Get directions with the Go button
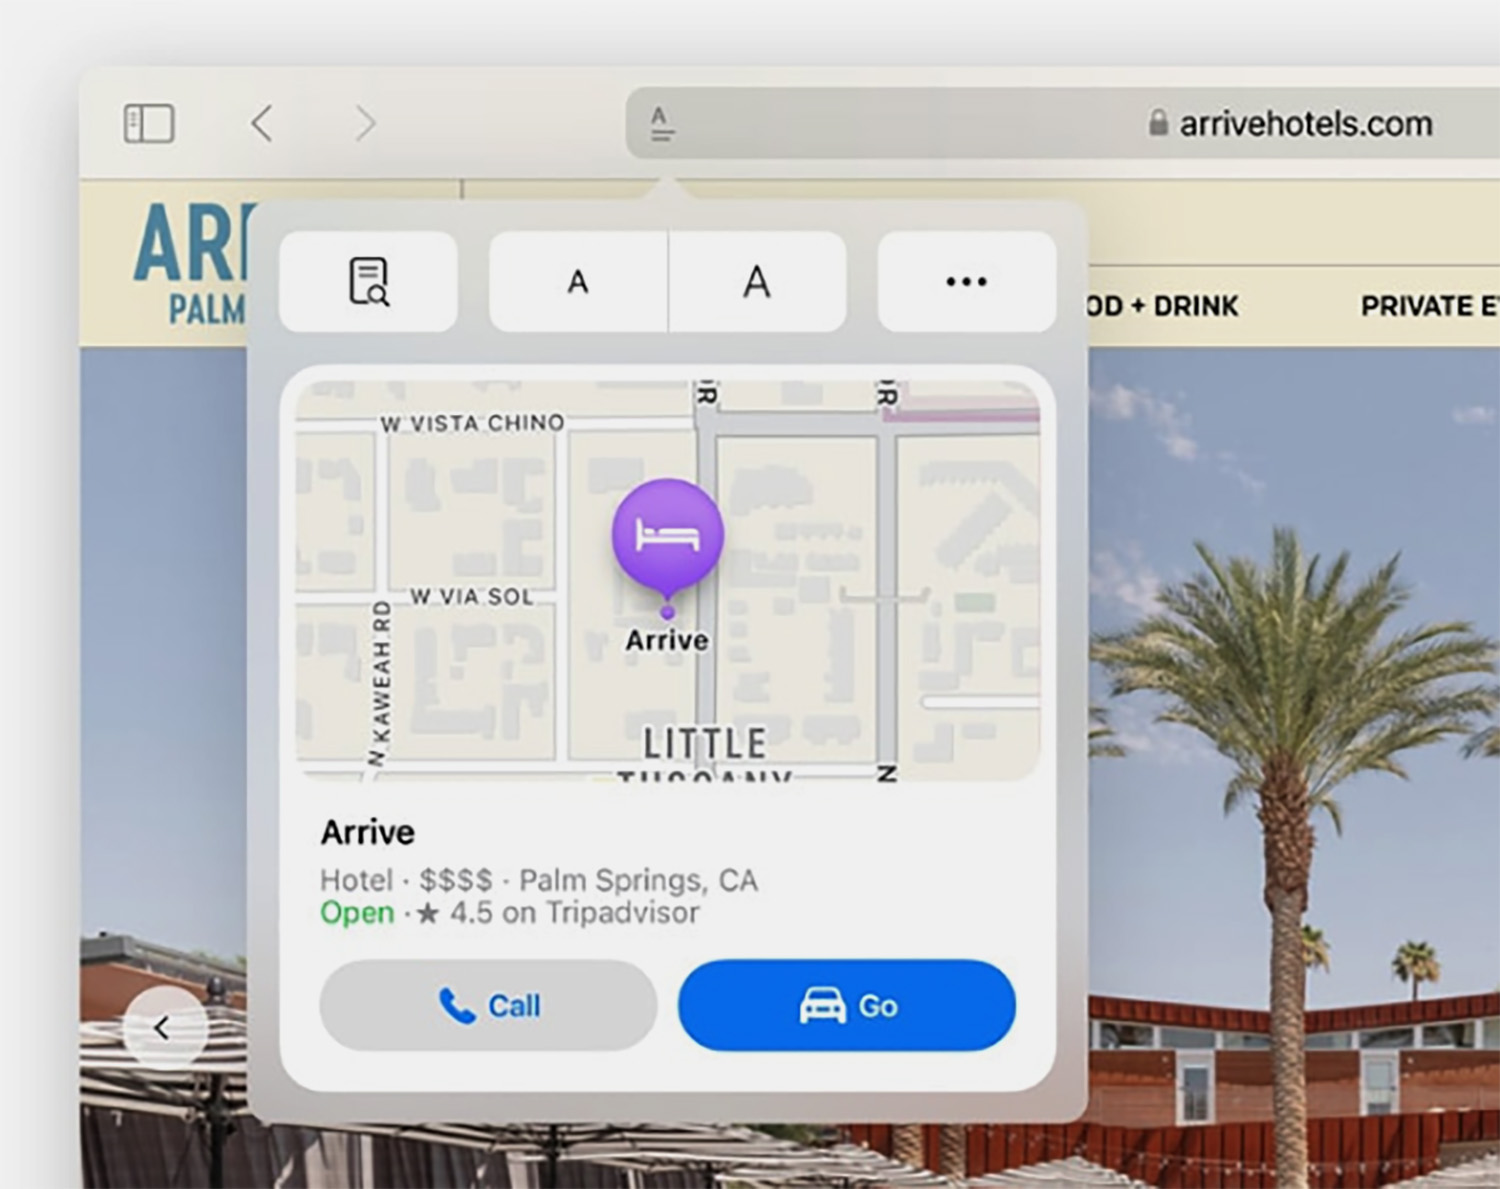This screenshot has height=1189, width=1500. (847, 1005)
